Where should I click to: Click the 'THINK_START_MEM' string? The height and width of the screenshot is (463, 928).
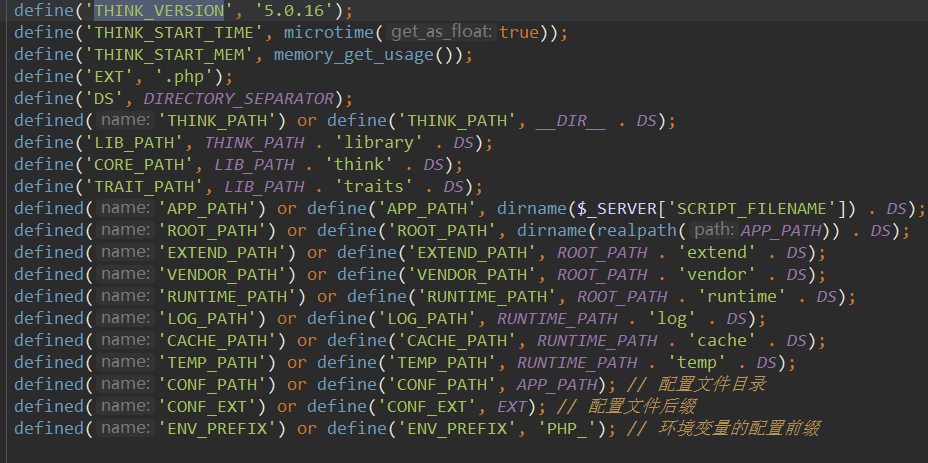coord(169,54)
